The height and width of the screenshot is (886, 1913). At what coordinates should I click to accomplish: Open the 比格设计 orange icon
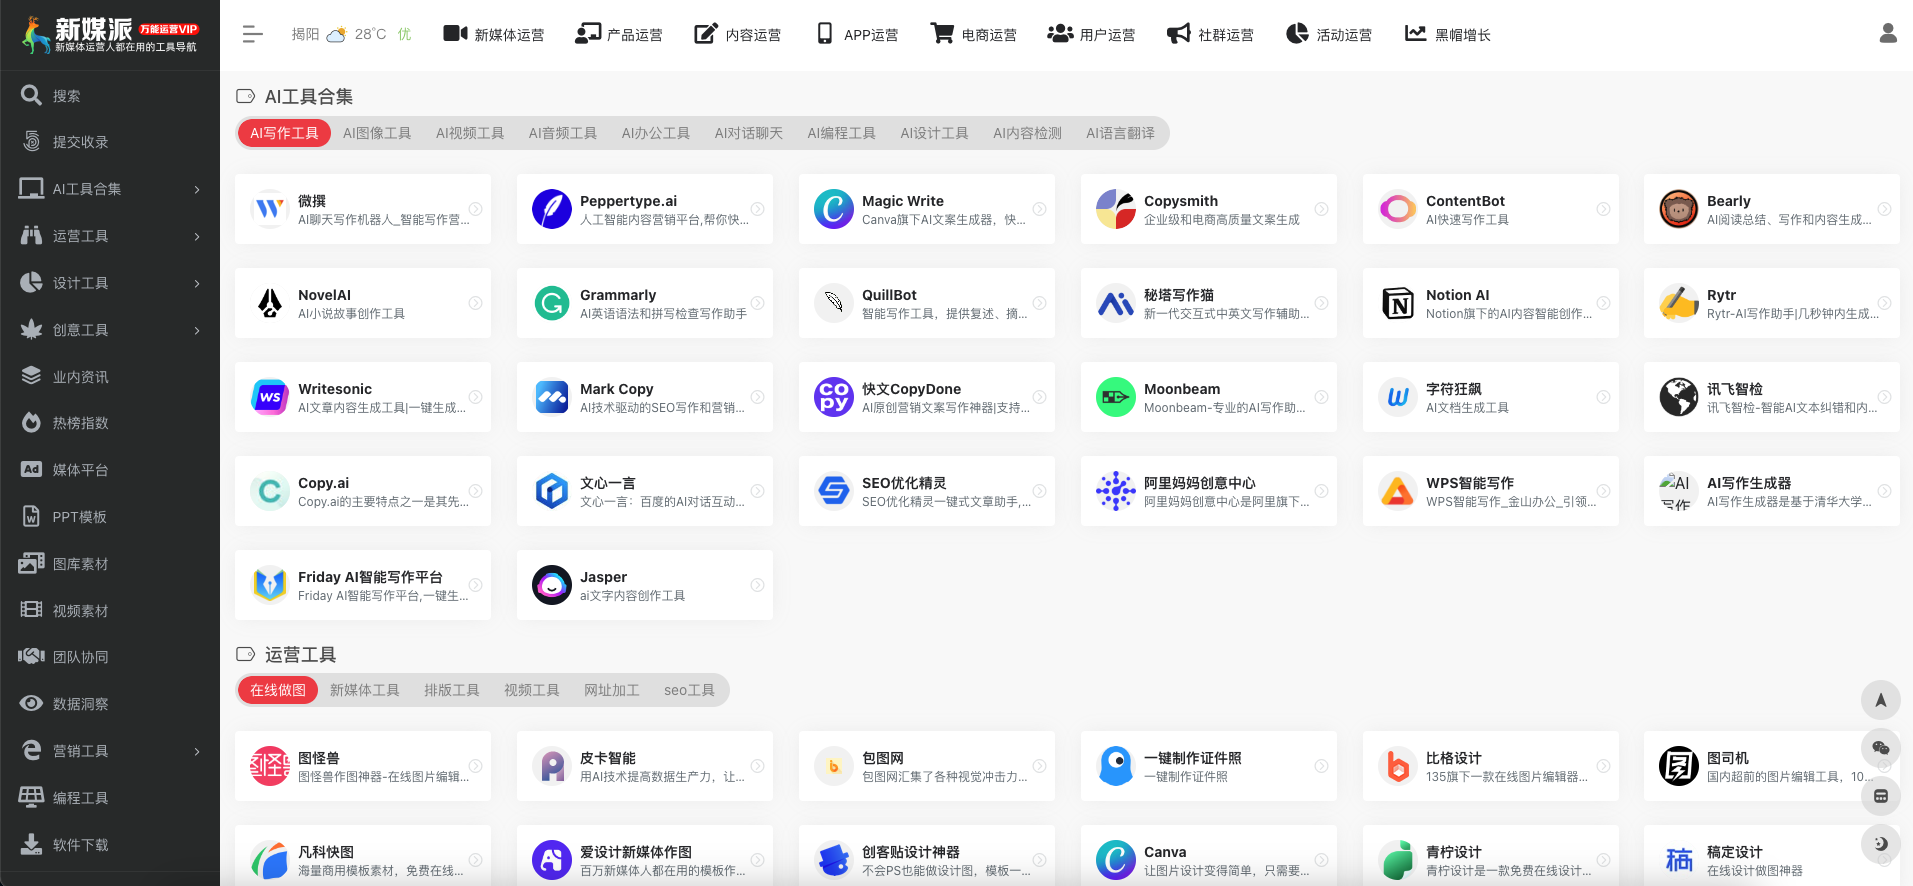pyautogui.click(x=1397, y=766)
